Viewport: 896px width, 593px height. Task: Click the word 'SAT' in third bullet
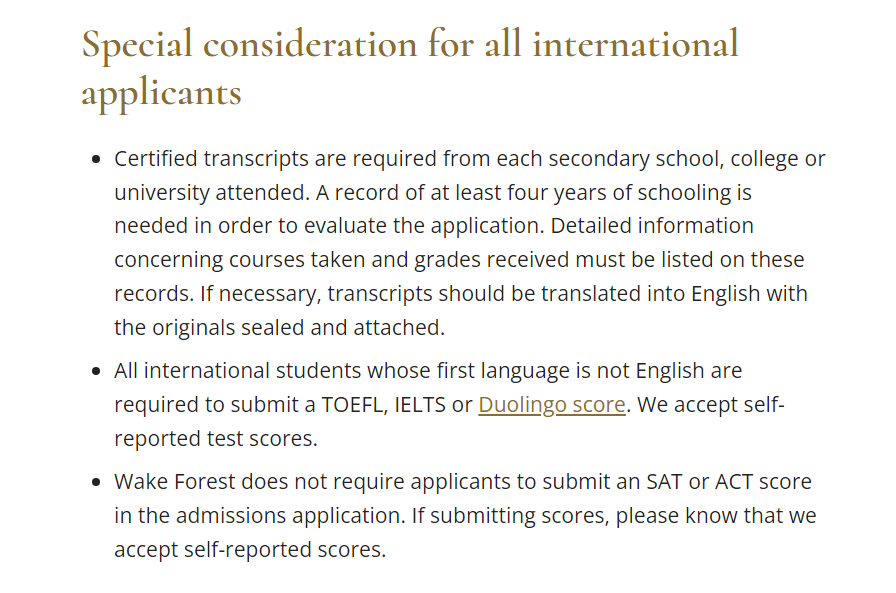pos(664,482)
